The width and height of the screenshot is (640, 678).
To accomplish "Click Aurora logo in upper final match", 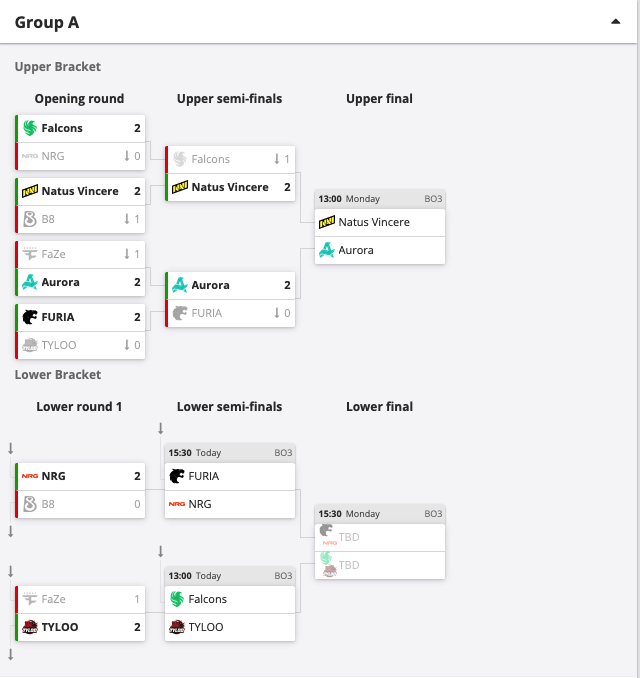I will click(326, 250).
